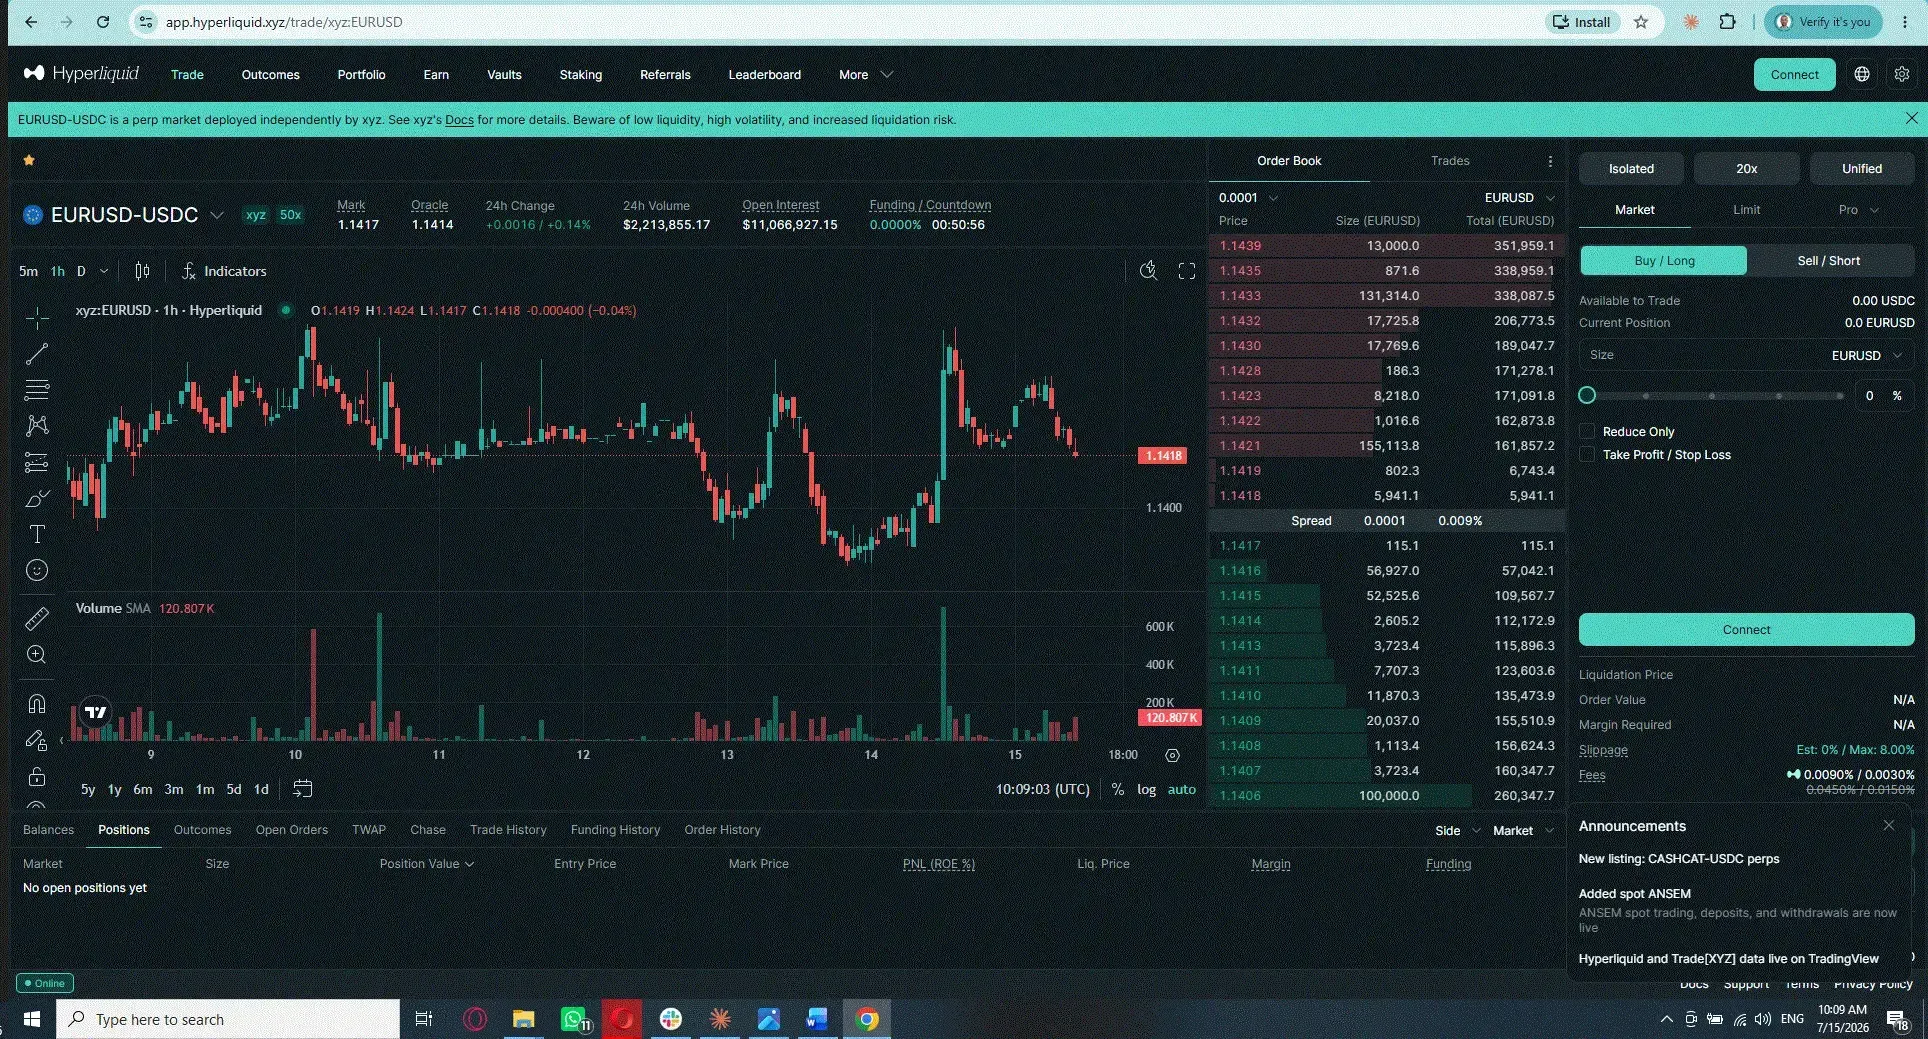Select the crosshair cursor tool
Screen dimensions: 1928x1039
click(x=37, y=318)
